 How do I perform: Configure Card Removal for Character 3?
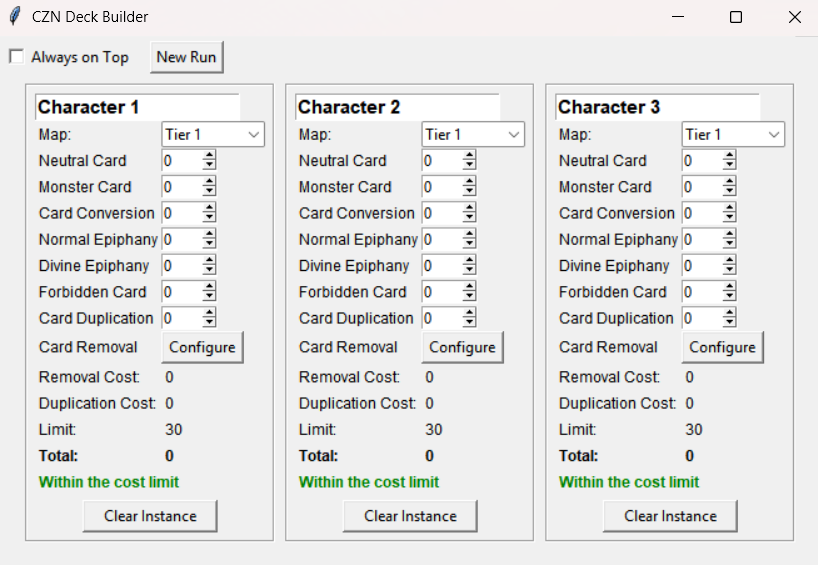coord(723,347)
